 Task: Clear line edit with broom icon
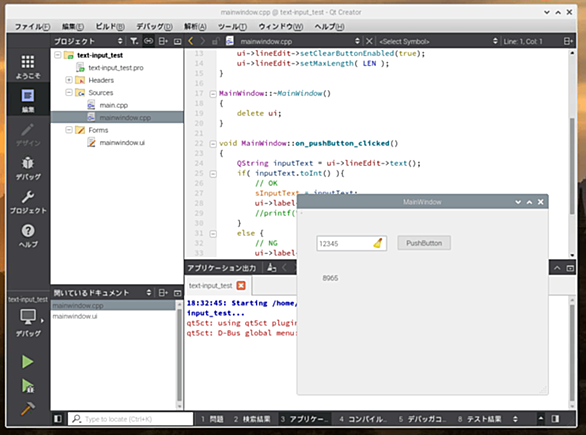[x=378, y=243]
